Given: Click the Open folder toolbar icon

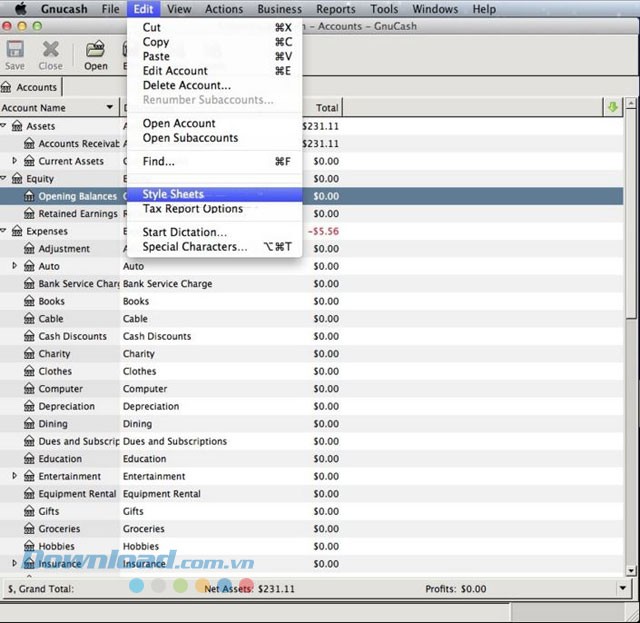Looking at the screenshot, I should pos(96,53).
